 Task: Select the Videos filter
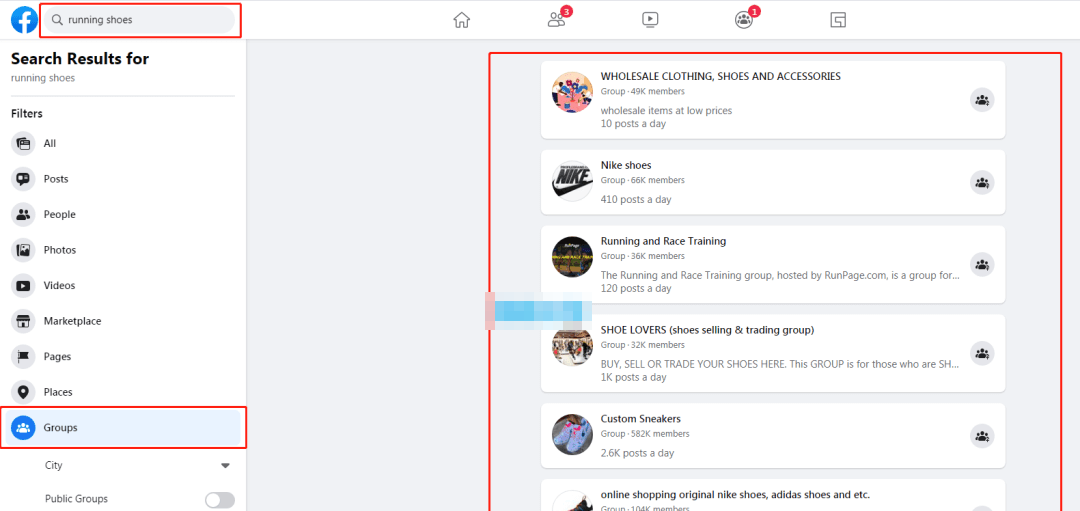pyautogui.click(x=123, y=285)
